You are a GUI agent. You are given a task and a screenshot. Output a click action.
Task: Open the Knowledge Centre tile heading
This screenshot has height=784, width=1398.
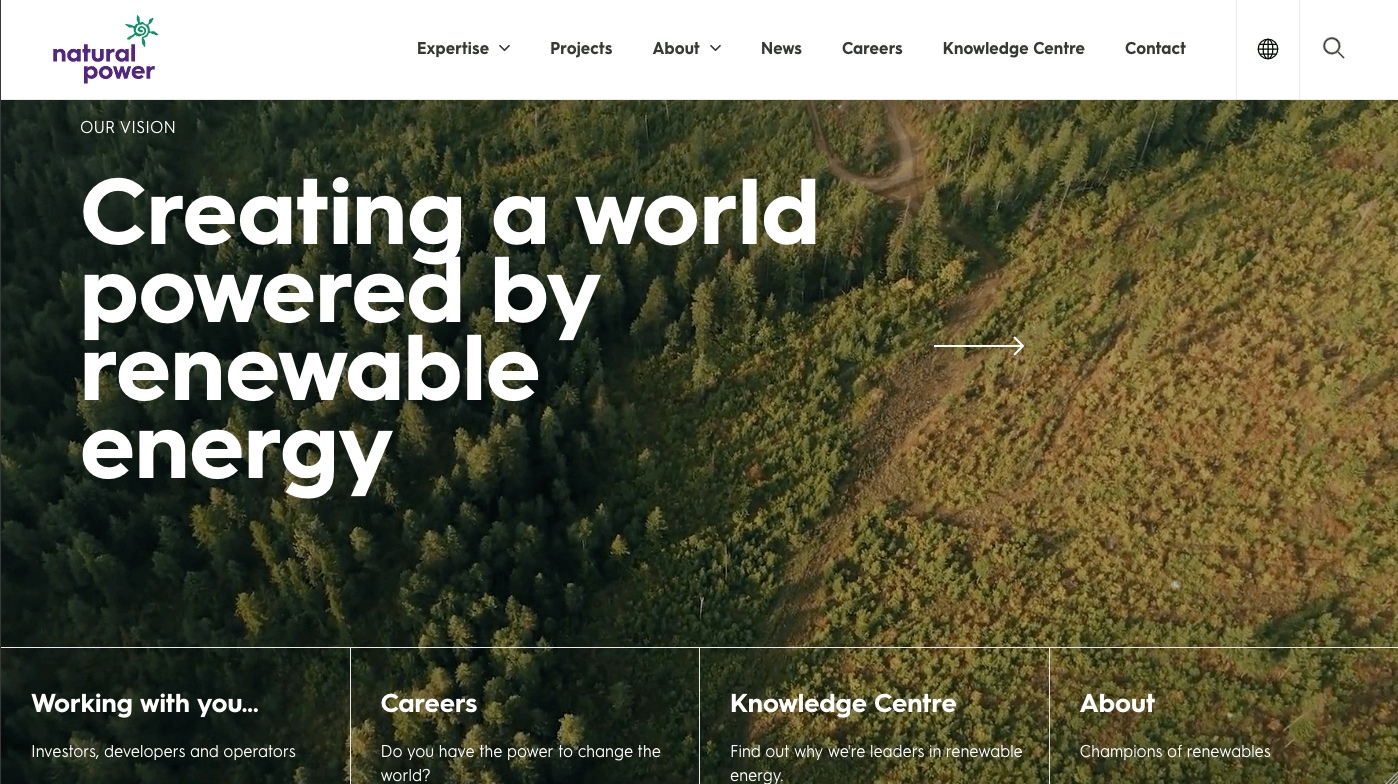click(843, 704)
